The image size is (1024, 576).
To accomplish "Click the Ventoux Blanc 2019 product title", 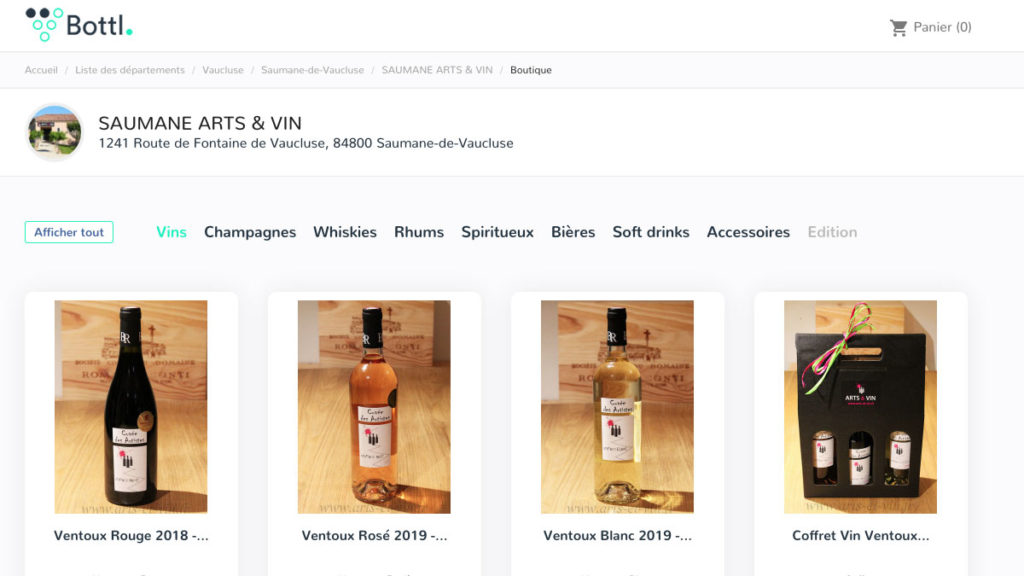I will (617, 536).
